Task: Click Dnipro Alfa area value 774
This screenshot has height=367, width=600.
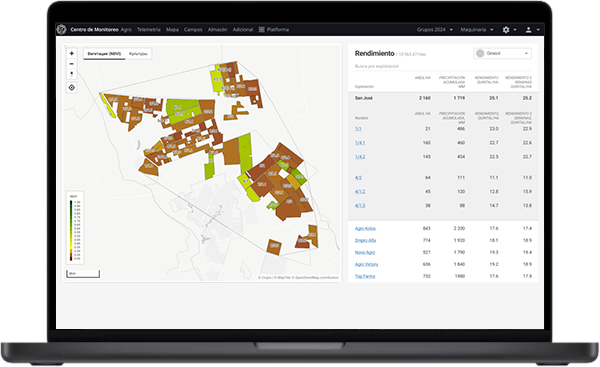Action: pyautogui.click(x=426, y=240)
